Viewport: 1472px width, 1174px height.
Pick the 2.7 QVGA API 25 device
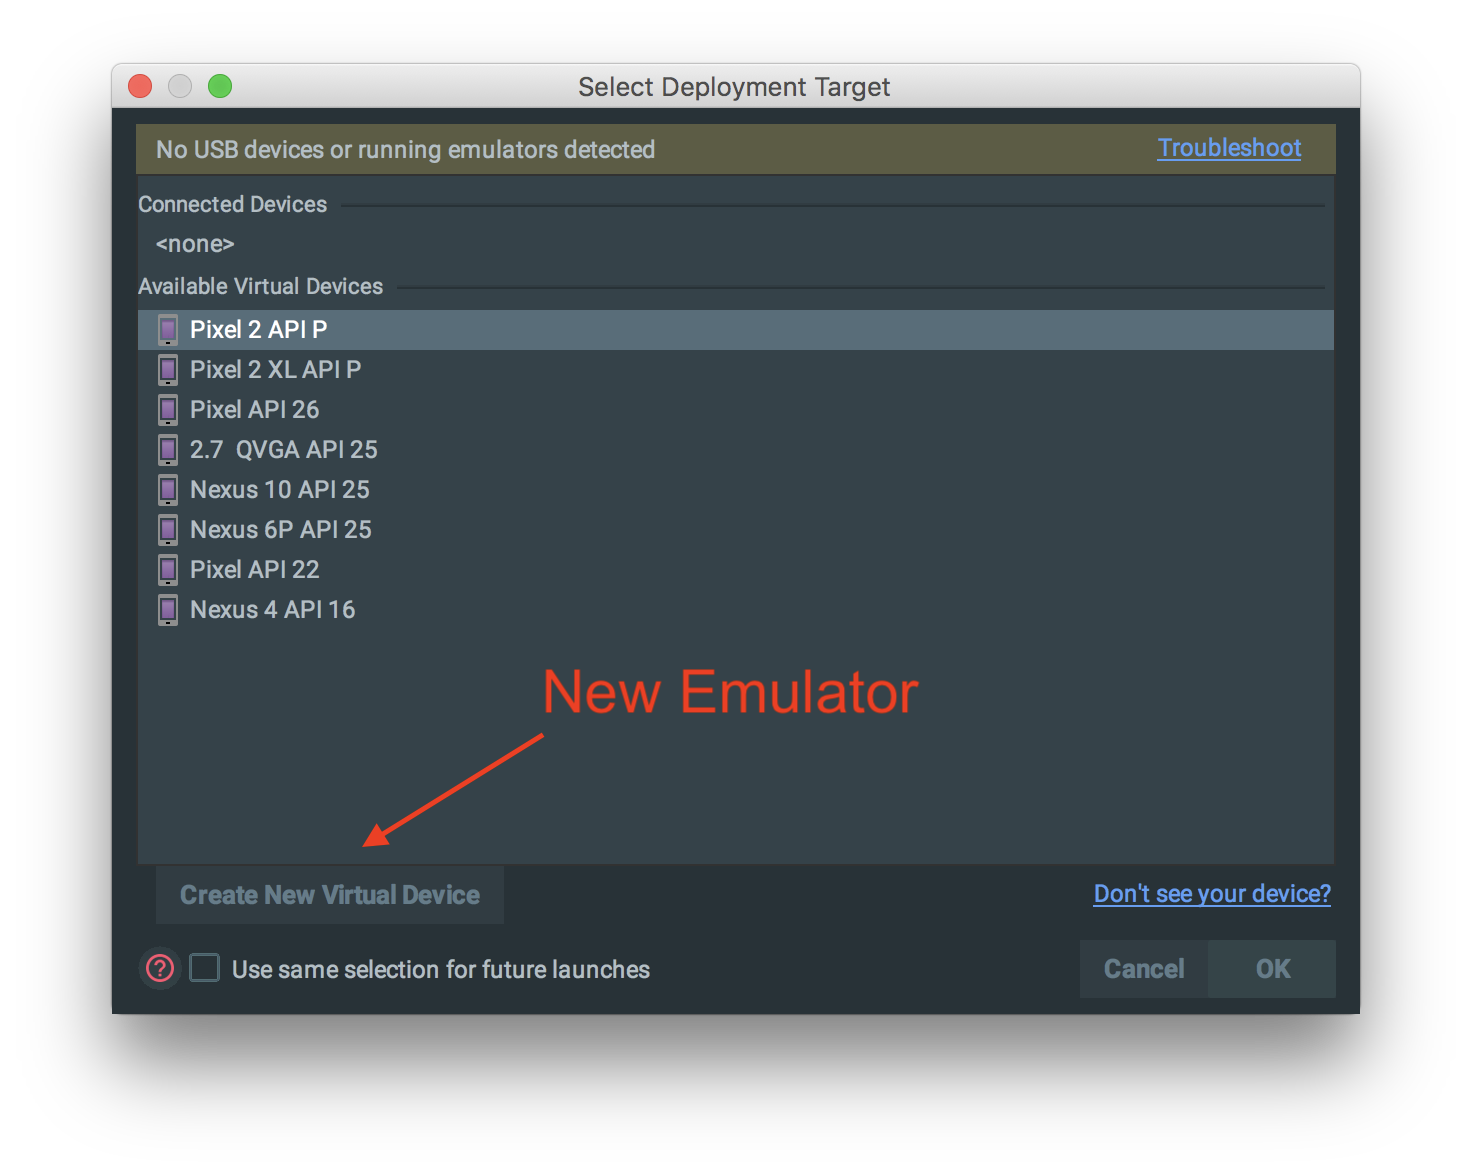click(x=736, y=450)
